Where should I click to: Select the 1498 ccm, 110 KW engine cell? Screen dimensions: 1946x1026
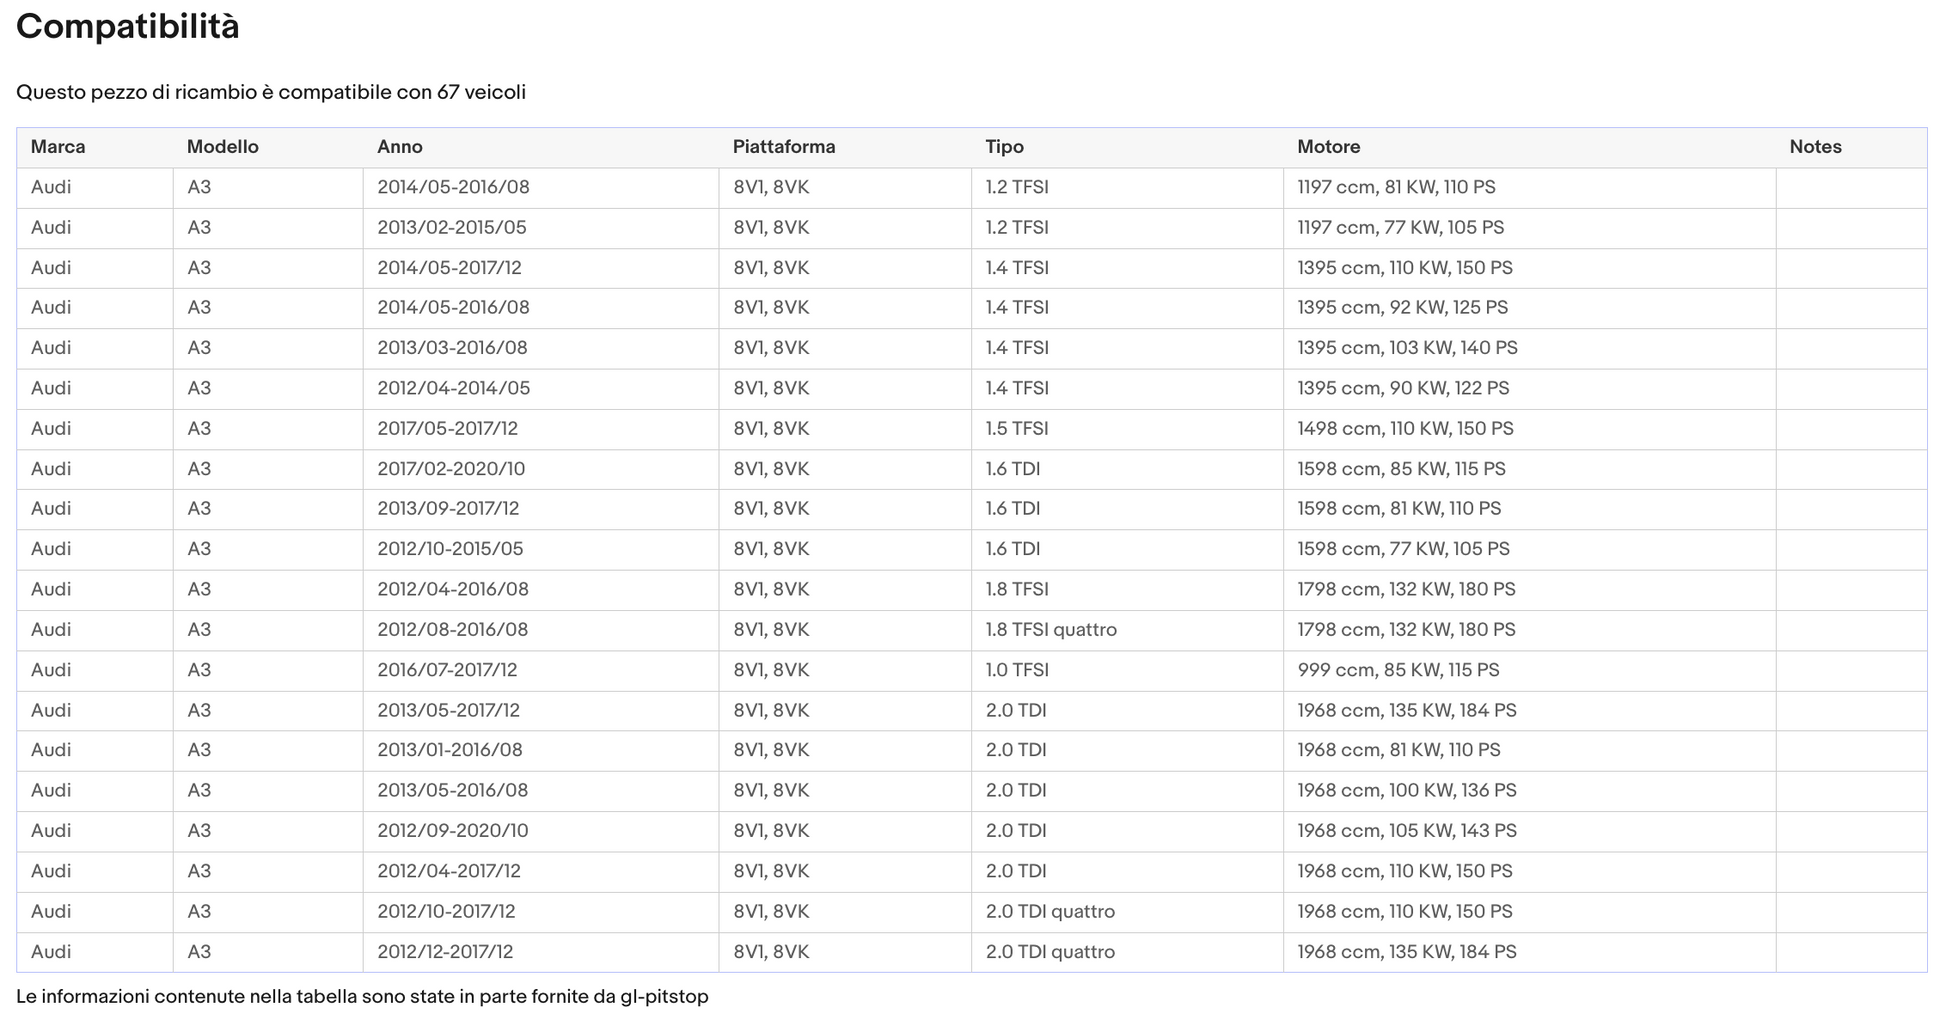click(1404, 429)
